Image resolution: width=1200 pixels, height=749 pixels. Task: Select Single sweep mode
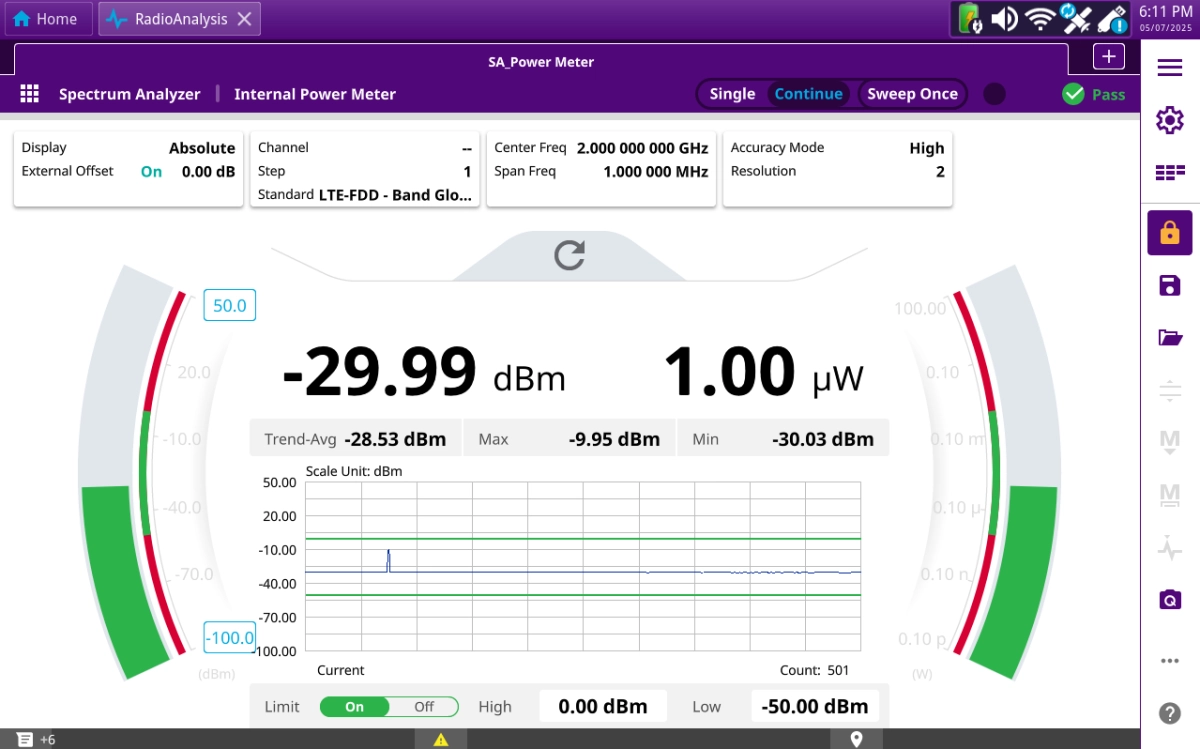tap(732, 94)
